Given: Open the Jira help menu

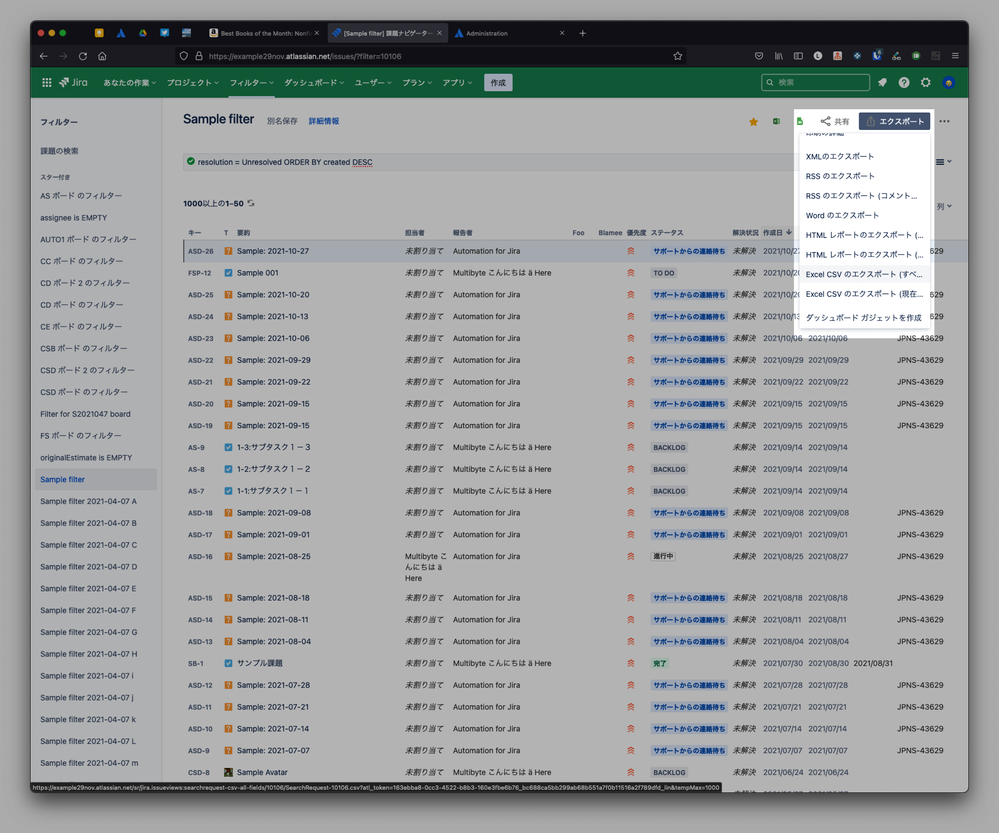Looking at the screenshot, I should point(904,82).
